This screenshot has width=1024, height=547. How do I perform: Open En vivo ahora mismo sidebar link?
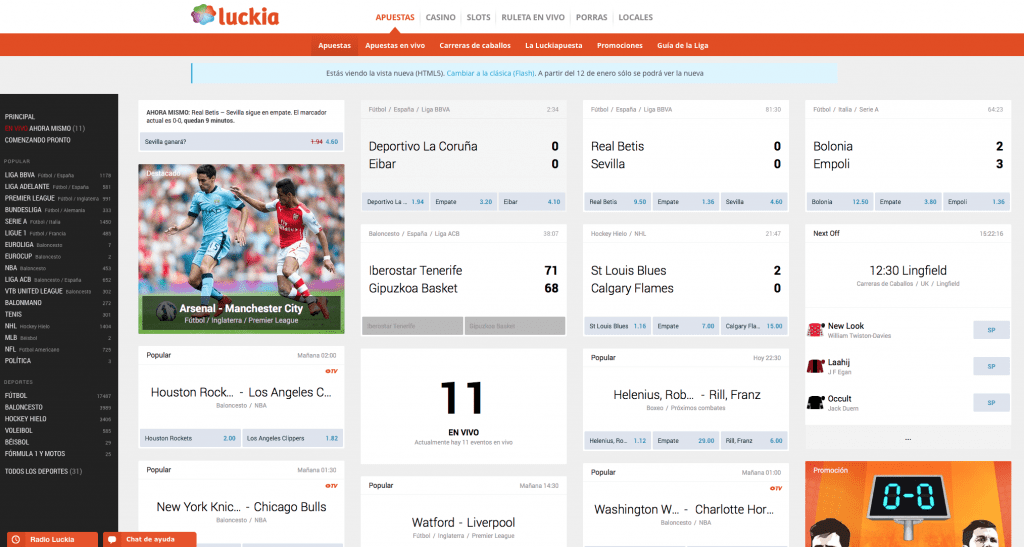44,129
